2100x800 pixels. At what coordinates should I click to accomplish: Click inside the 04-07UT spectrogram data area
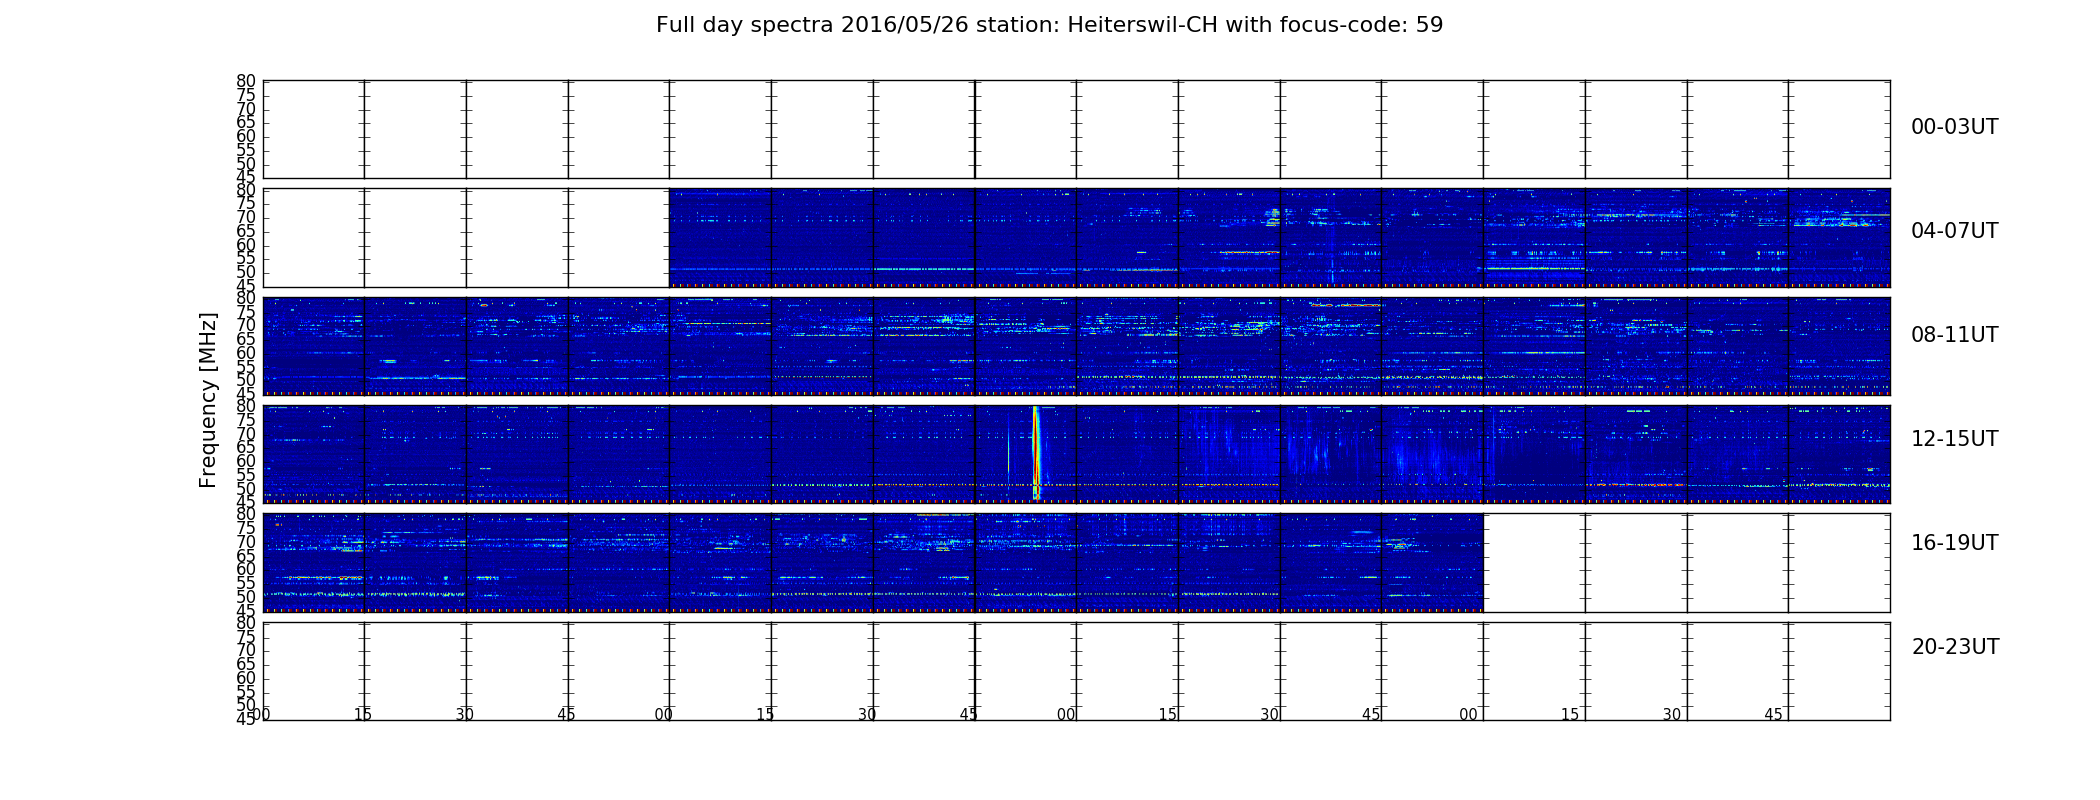(1279, 237)
